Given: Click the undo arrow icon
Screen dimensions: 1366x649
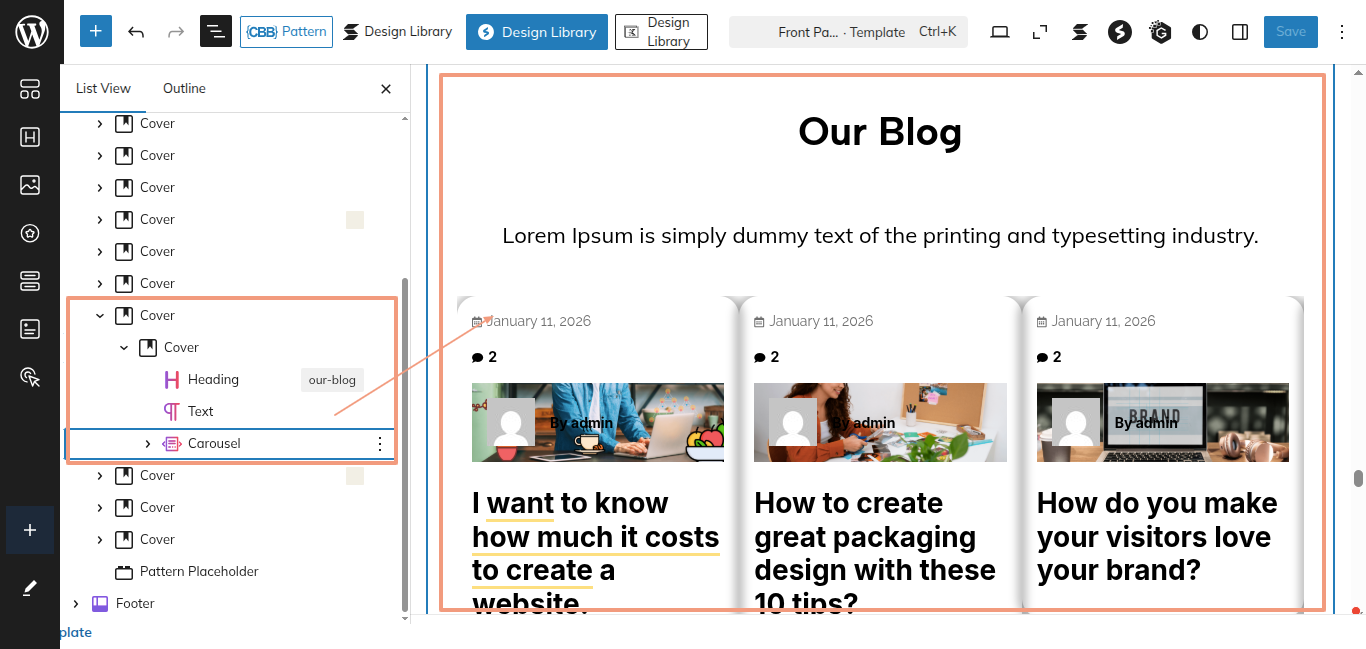Looking at the screenshot, I should click(136, 32).
